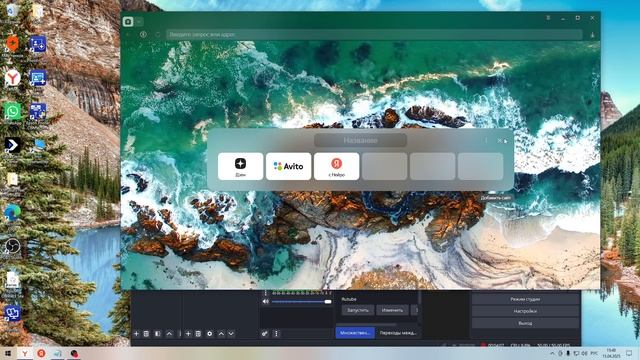Image resolution: width=640 pixels, height=360 pixels.
Task: Remove scene with OBS trash icon
Action: click(x=147, y=333)
